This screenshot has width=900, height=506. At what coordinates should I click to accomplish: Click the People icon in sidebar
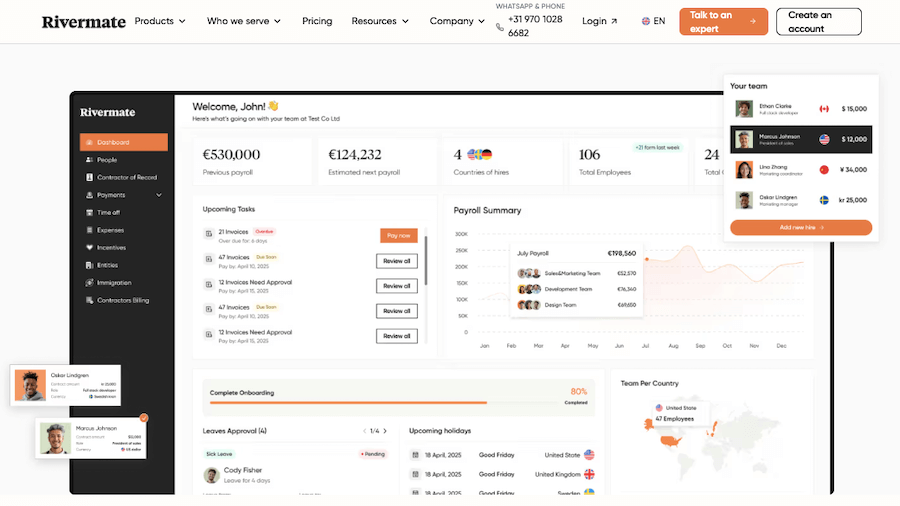tap(89, 160)
